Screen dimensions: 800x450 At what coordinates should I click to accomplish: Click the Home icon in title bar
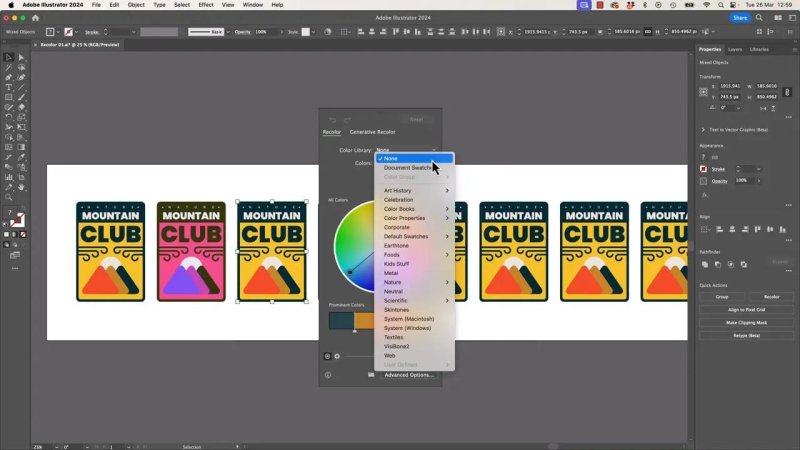tap(35, 18)
